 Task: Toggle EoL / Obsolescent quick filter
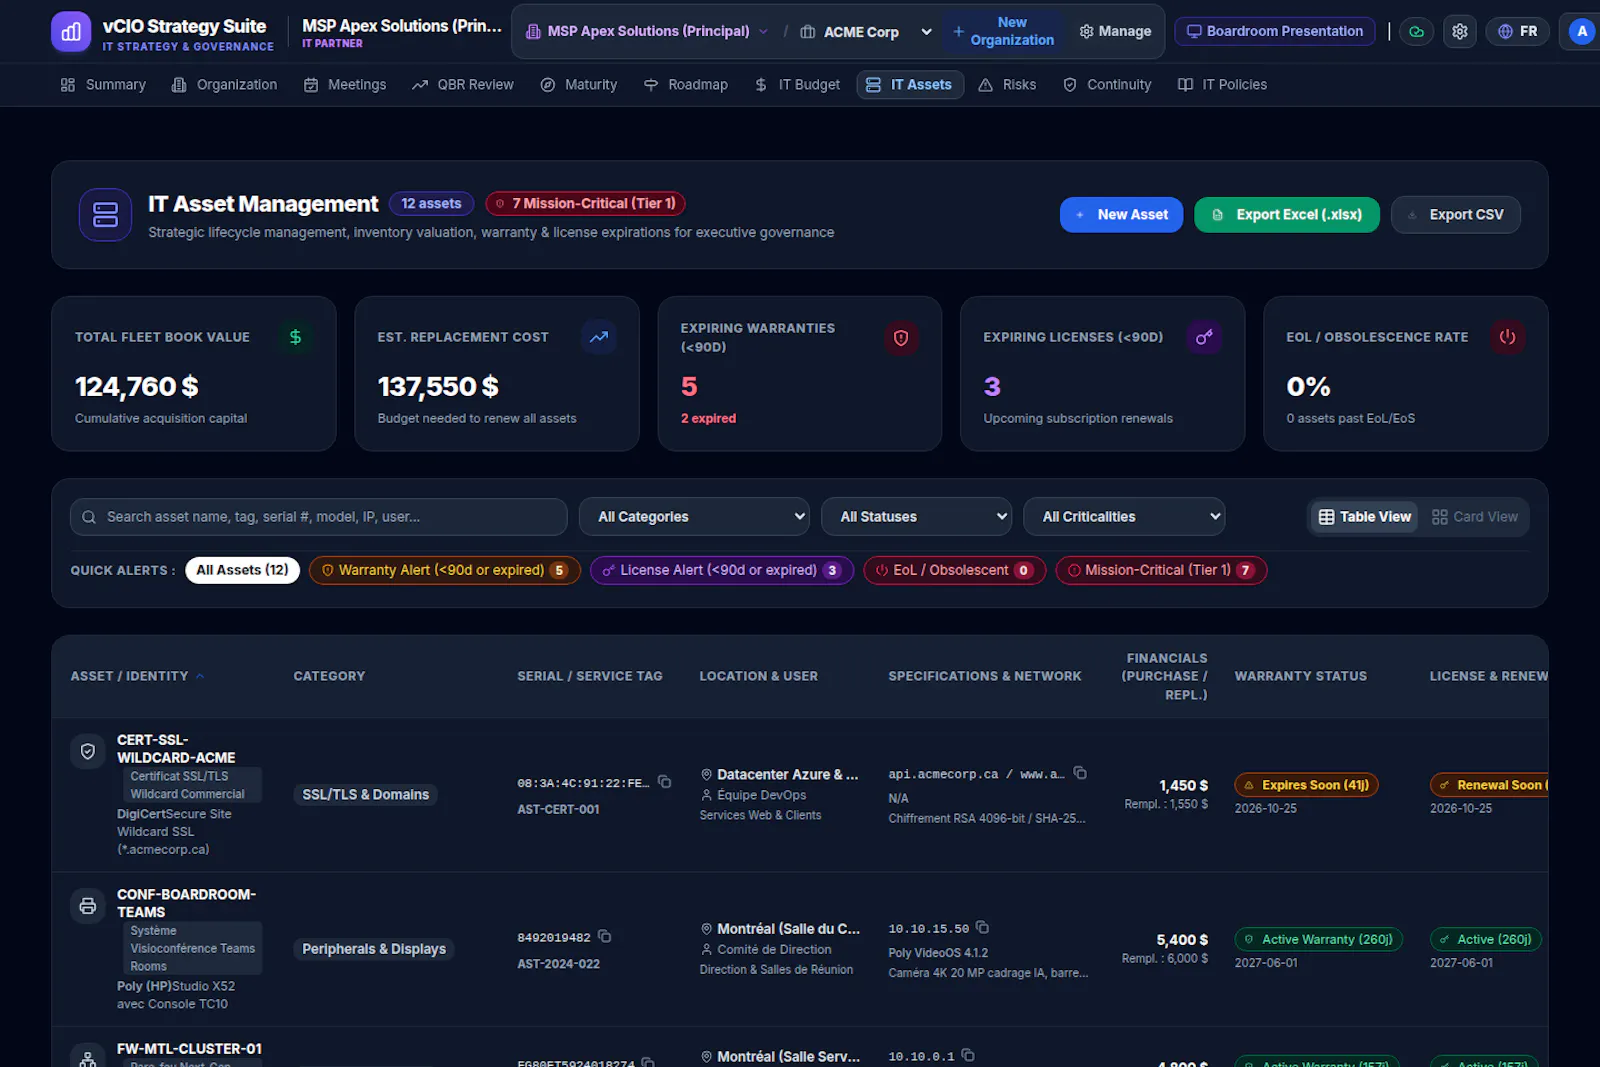pyautogui.click(x=955, y=570)
